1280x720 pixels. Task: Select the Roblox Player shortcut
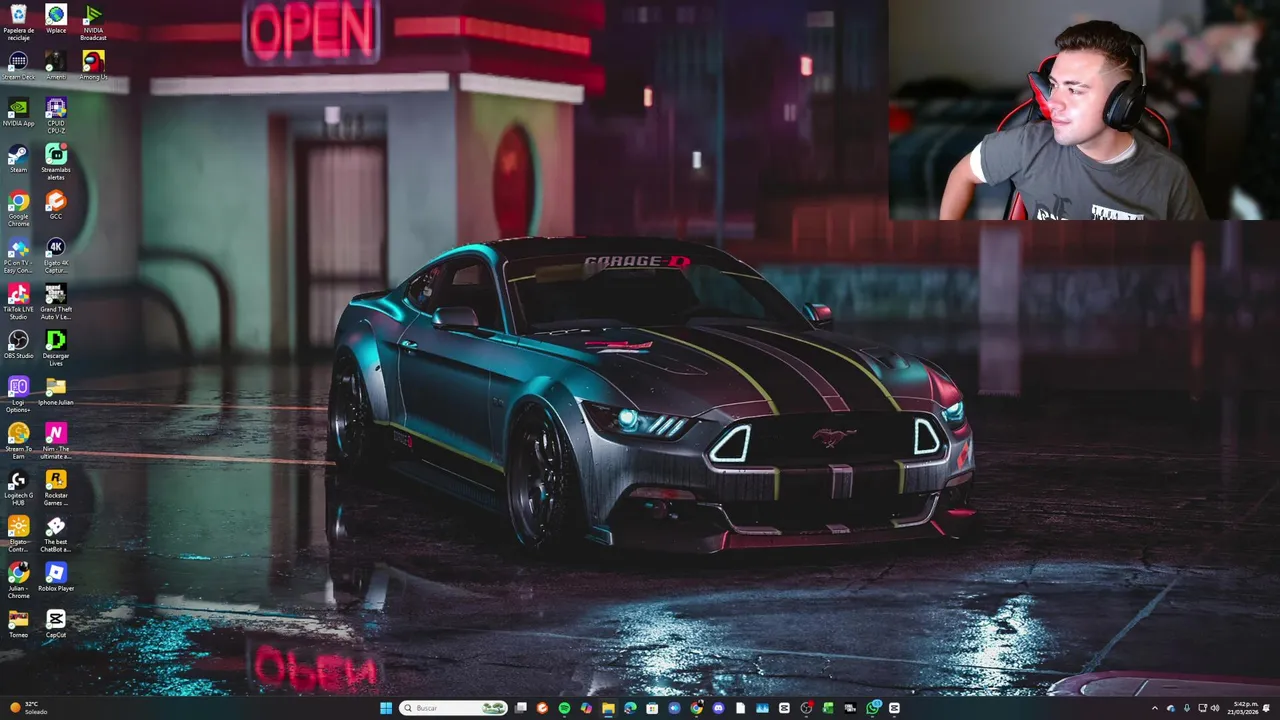(x=56, y=577)
